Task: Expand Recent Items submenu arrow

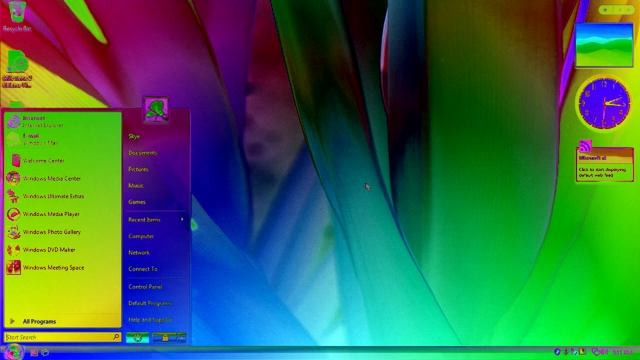Action: (182, 220)
